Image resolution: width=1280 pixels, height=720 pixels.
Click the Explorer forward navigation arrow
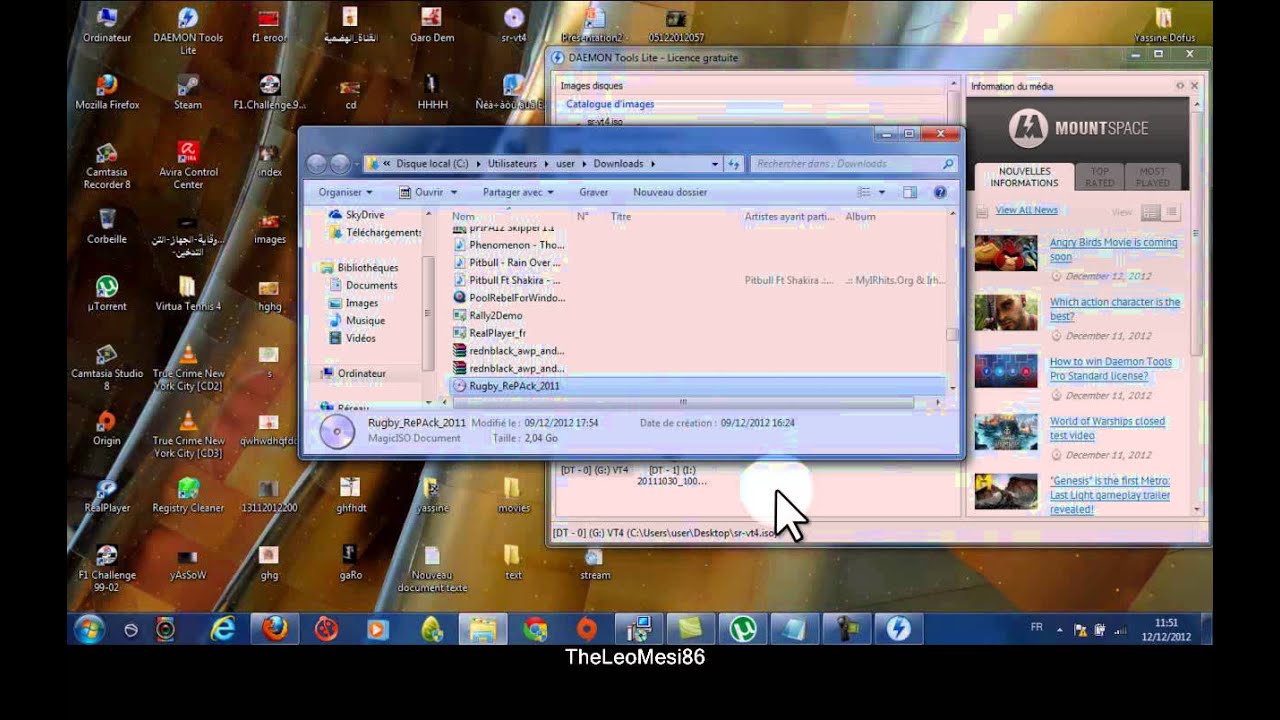coord(340,164)
